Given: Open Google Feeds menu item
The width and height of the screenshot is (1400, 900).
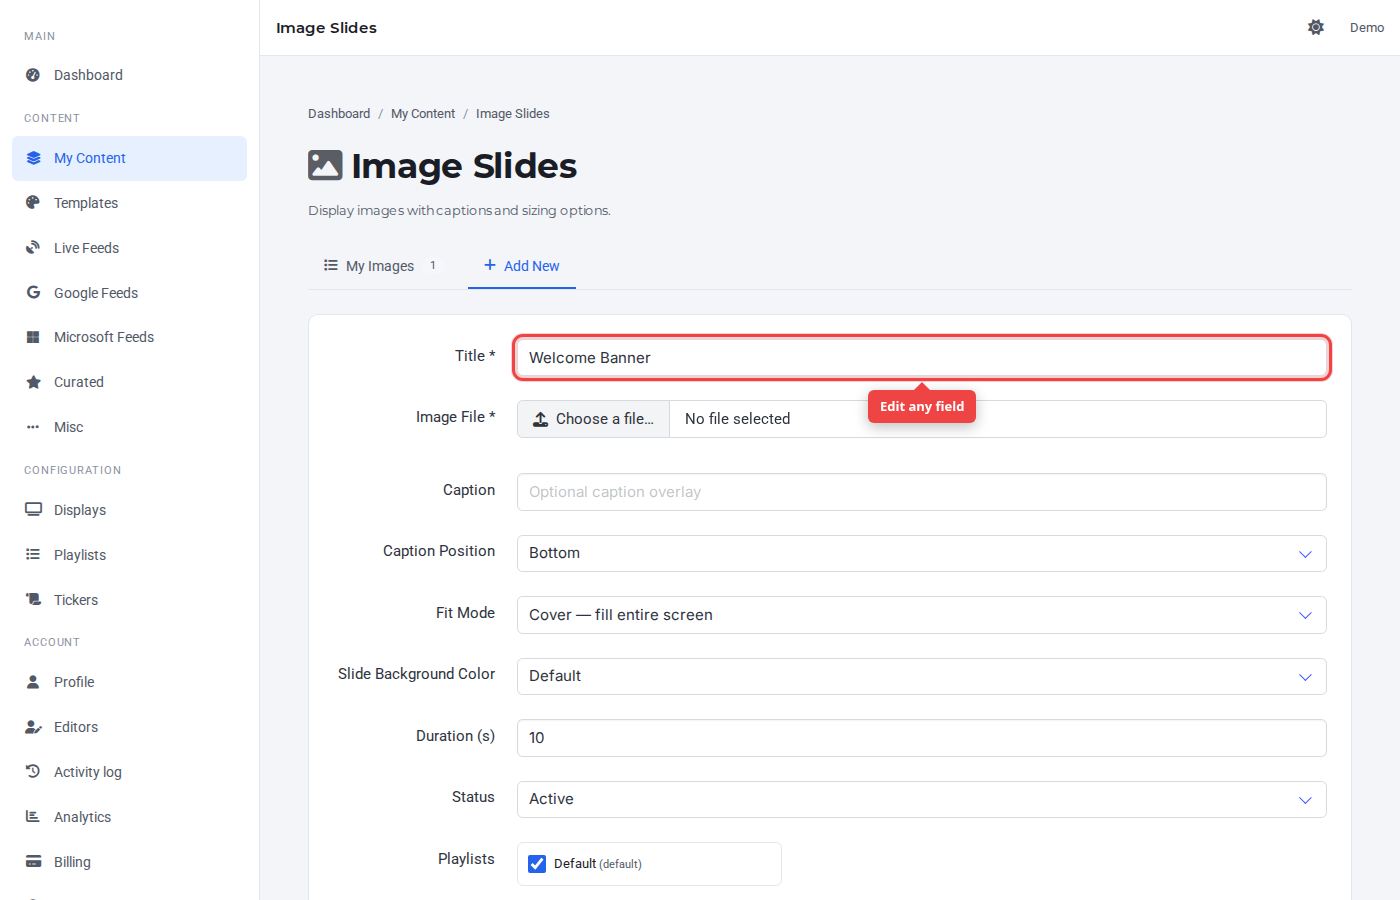Looking at the screenshot, I should [x=130, y=293].
